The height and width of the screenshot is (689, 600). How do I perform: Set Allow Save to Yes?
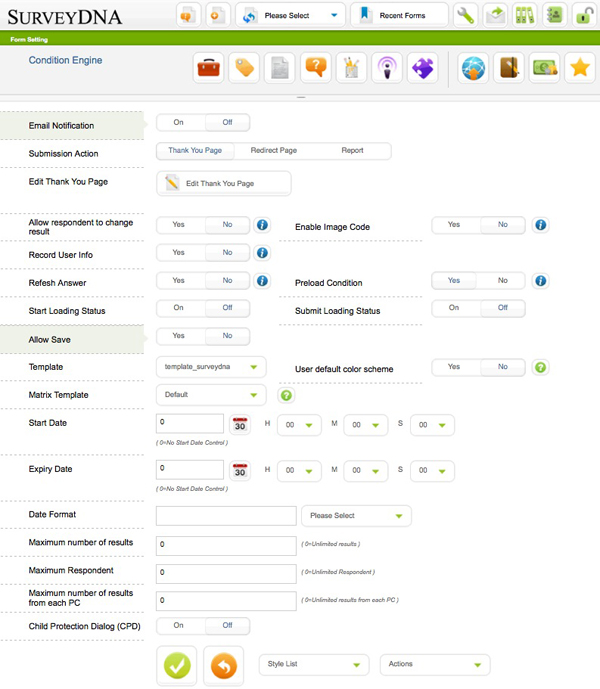[x=179, y=336]
